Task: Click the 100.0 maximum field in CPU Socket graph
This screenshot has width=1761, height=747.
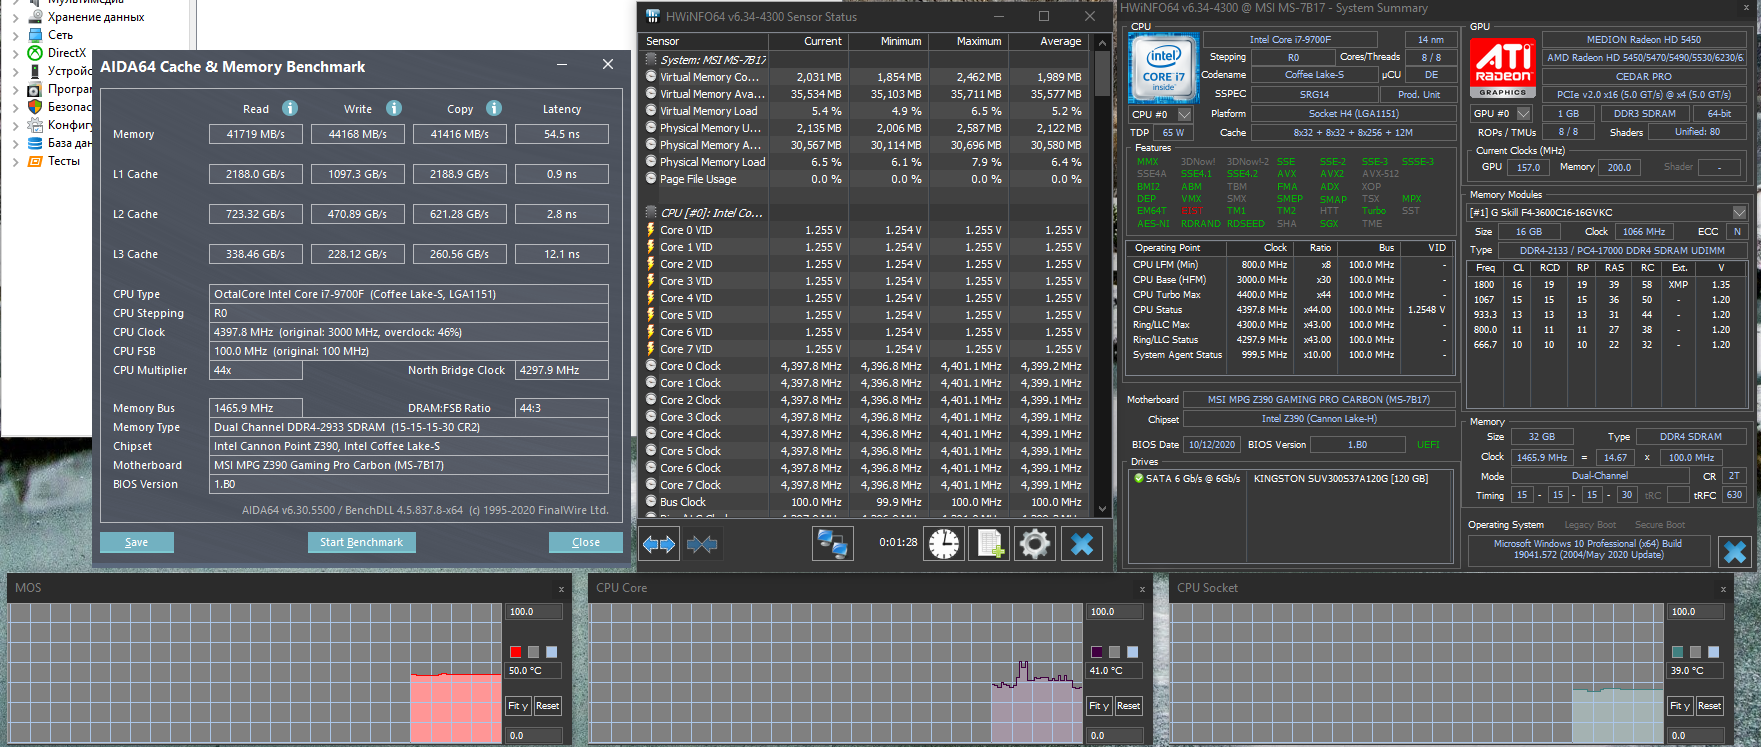Action: [x=1696, y=612]
